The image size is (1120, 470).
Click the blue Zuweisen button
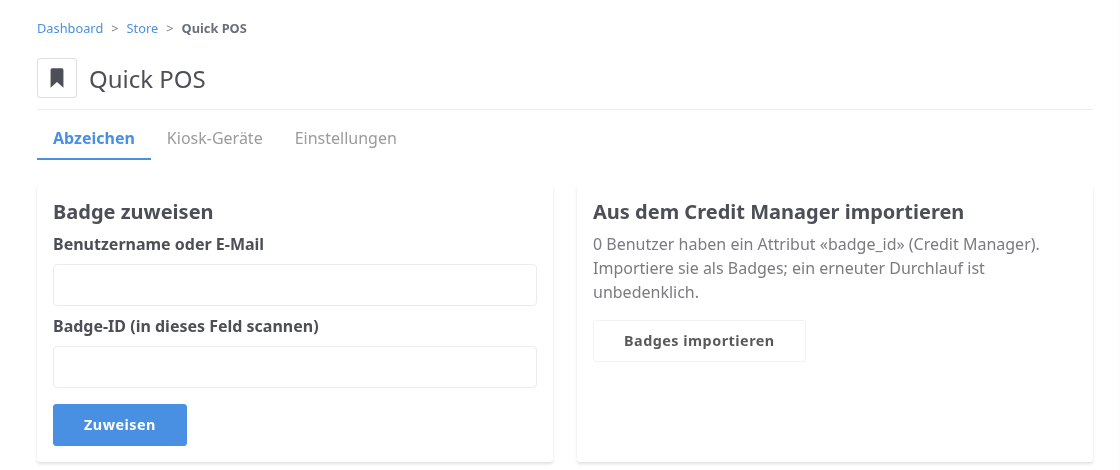tap(120, 425)
